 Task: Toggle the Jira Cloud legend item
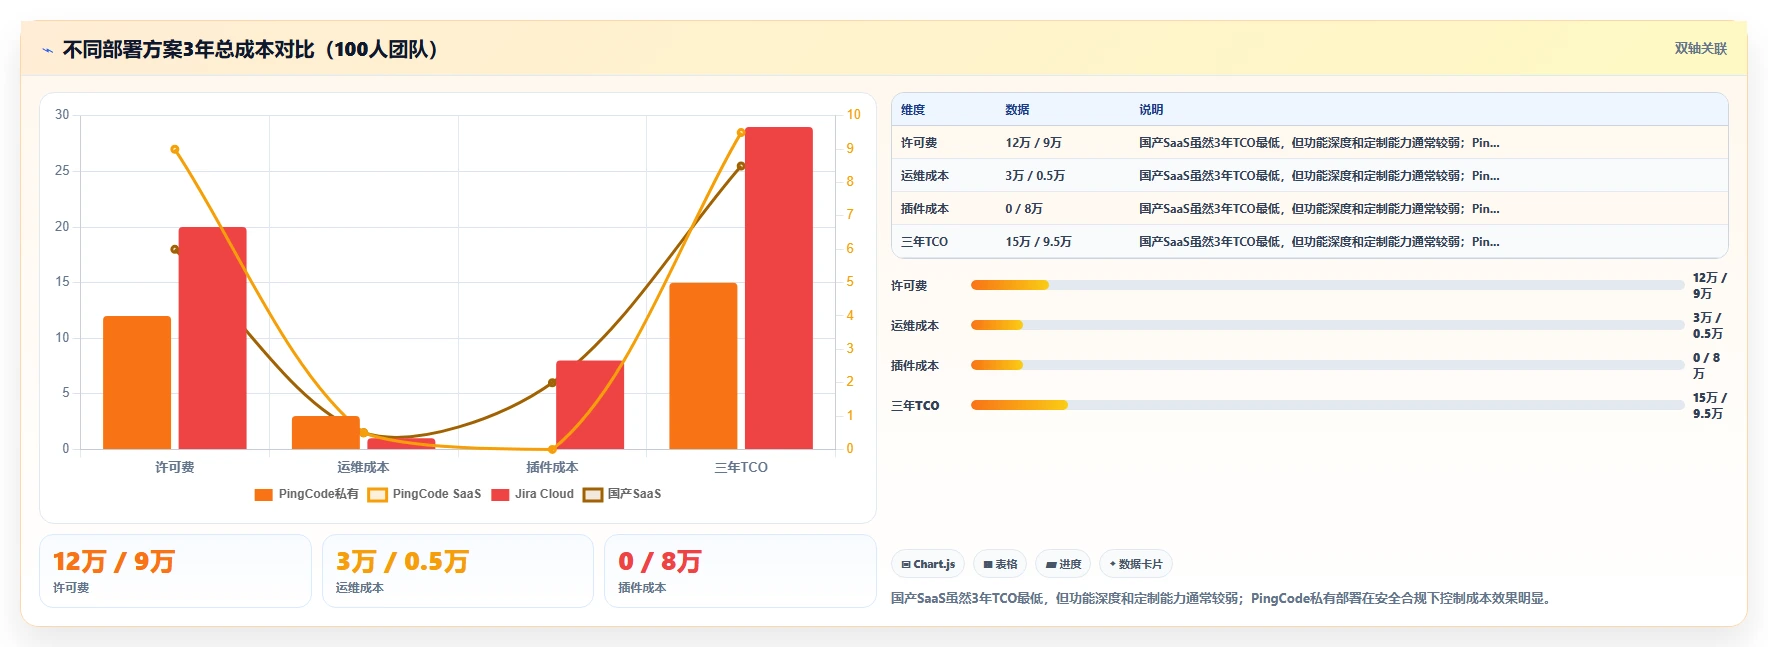click(532, 494)
